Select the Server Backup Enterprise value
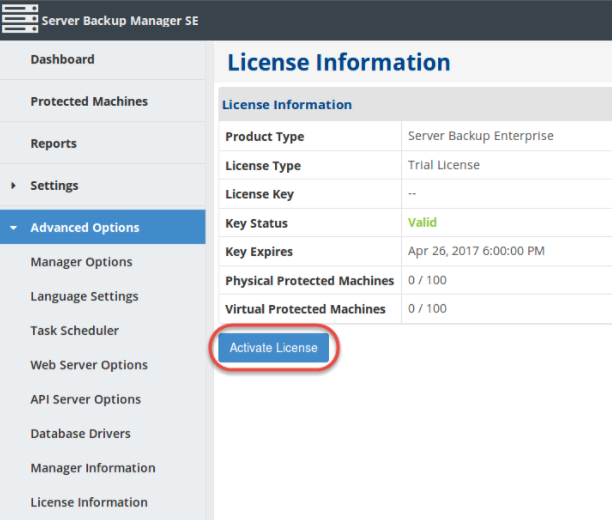Viewport: 612px width, 520px height. [480, 136]
